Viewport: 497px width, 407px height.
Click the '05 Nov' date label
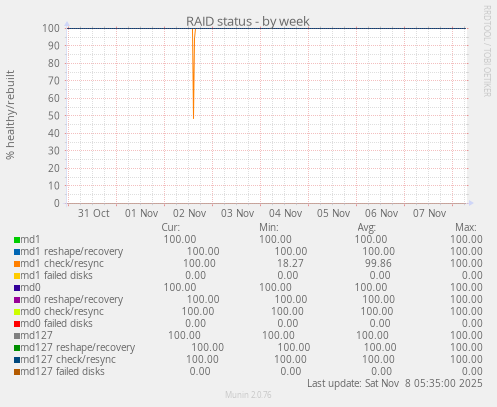333,213
